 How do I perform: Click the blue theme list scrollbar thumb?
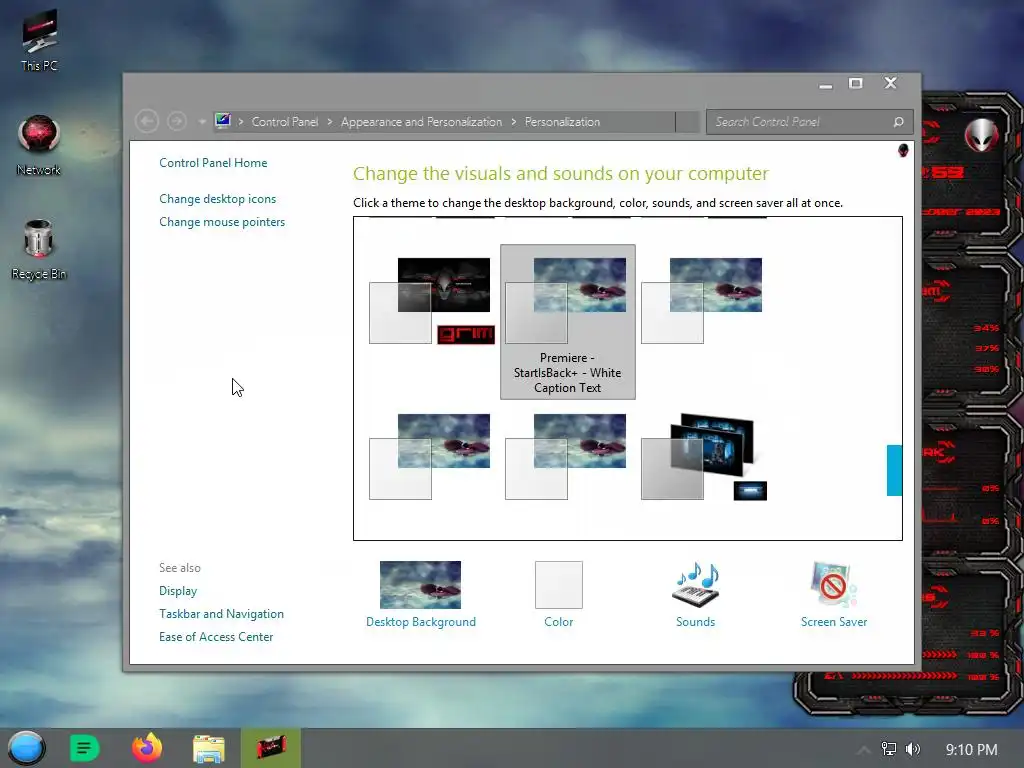pyautogui.click(x=894, y=470)
